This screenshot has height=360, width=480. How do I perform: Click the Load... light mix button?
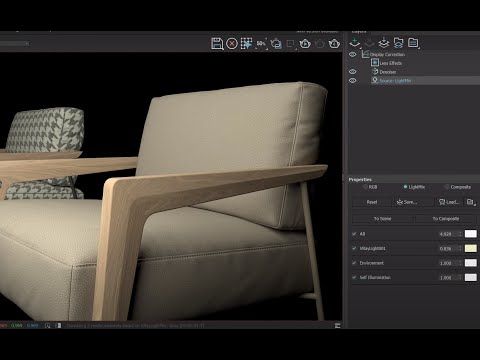pos(449,202)
